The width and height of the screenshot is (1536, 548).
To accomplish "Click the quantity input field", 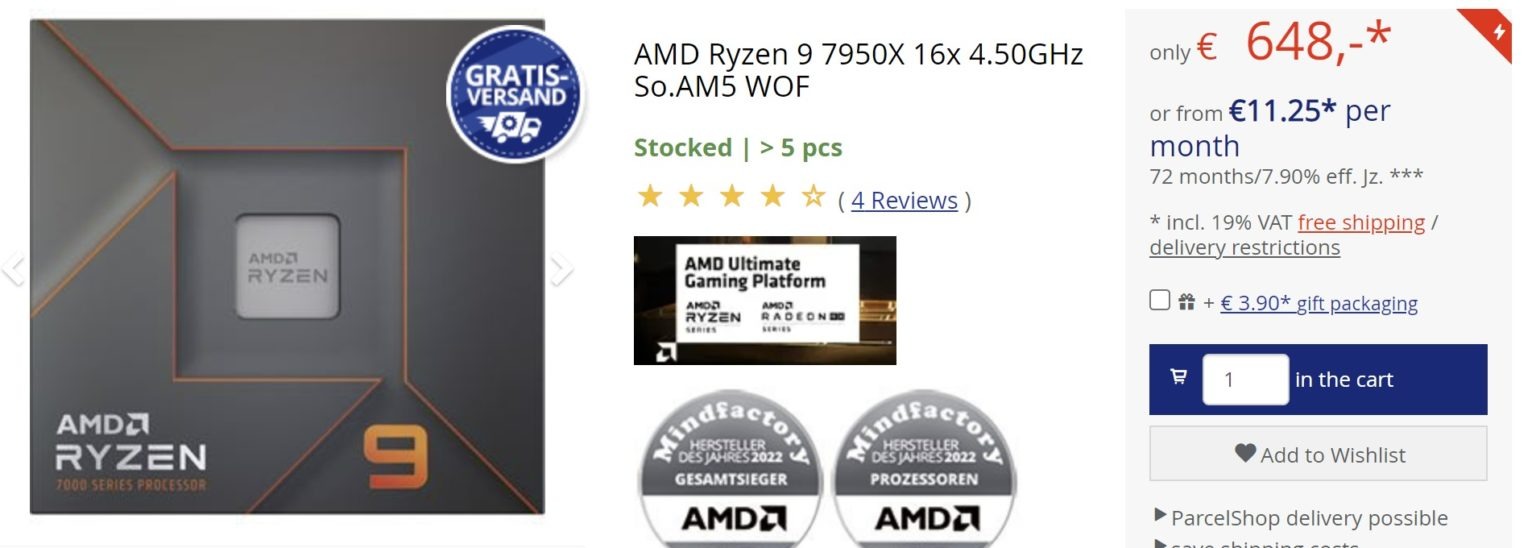I will point(1245,379).
